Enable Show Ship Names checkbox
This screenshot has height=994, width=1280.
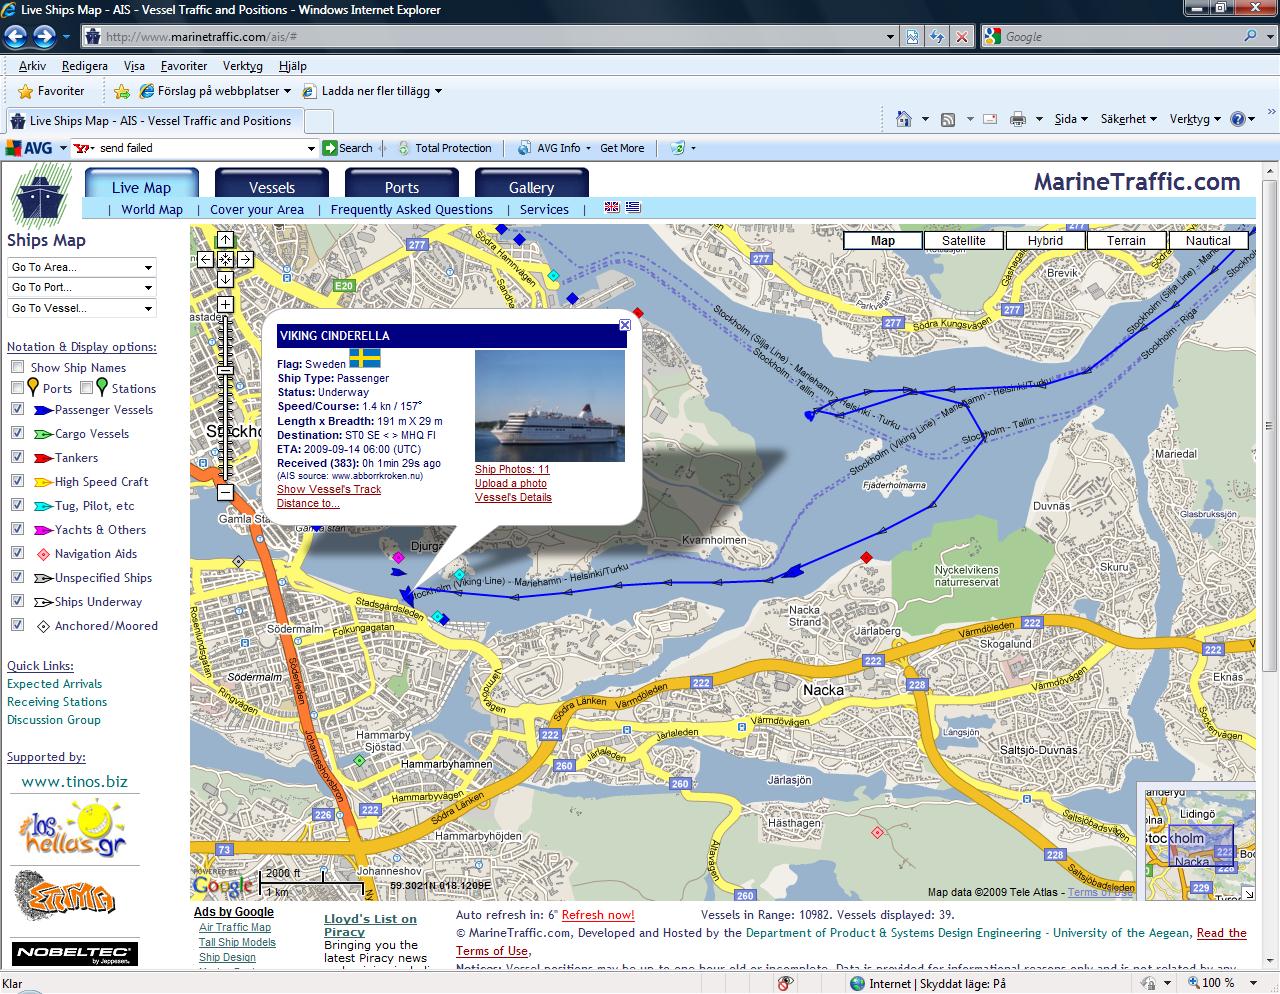click(17, 367)
